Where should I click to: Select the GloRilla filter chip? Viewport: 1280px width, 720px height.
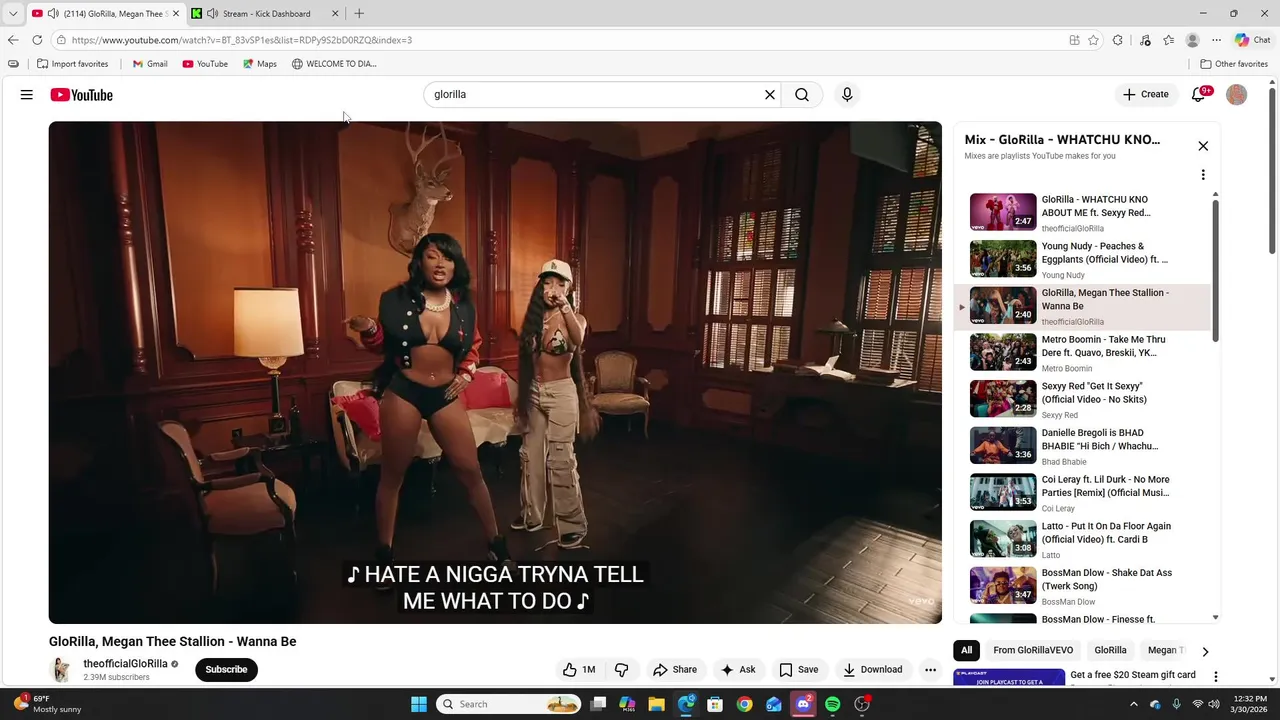1110,650
